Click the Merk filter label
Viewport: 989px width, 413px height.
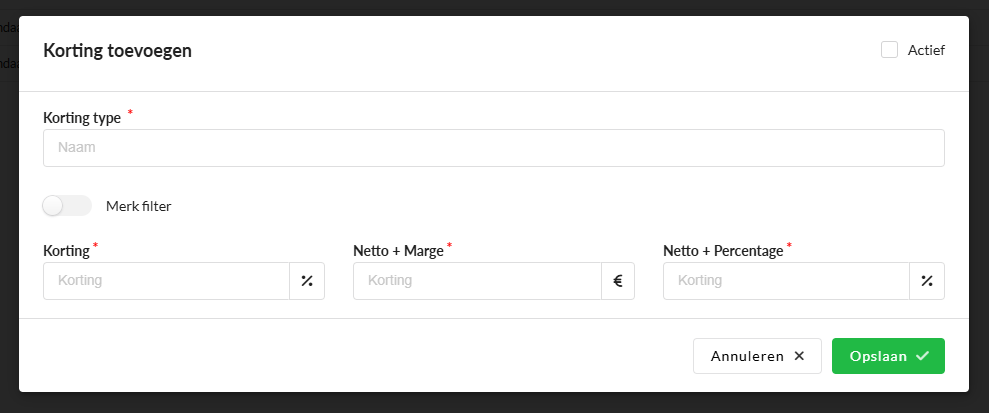[138, 206]
